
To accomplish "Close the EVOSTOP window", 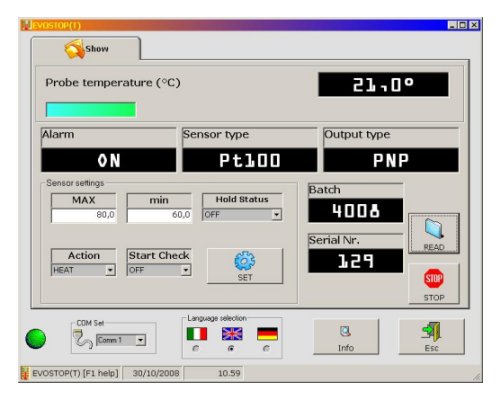I will [x=474, y=25].
